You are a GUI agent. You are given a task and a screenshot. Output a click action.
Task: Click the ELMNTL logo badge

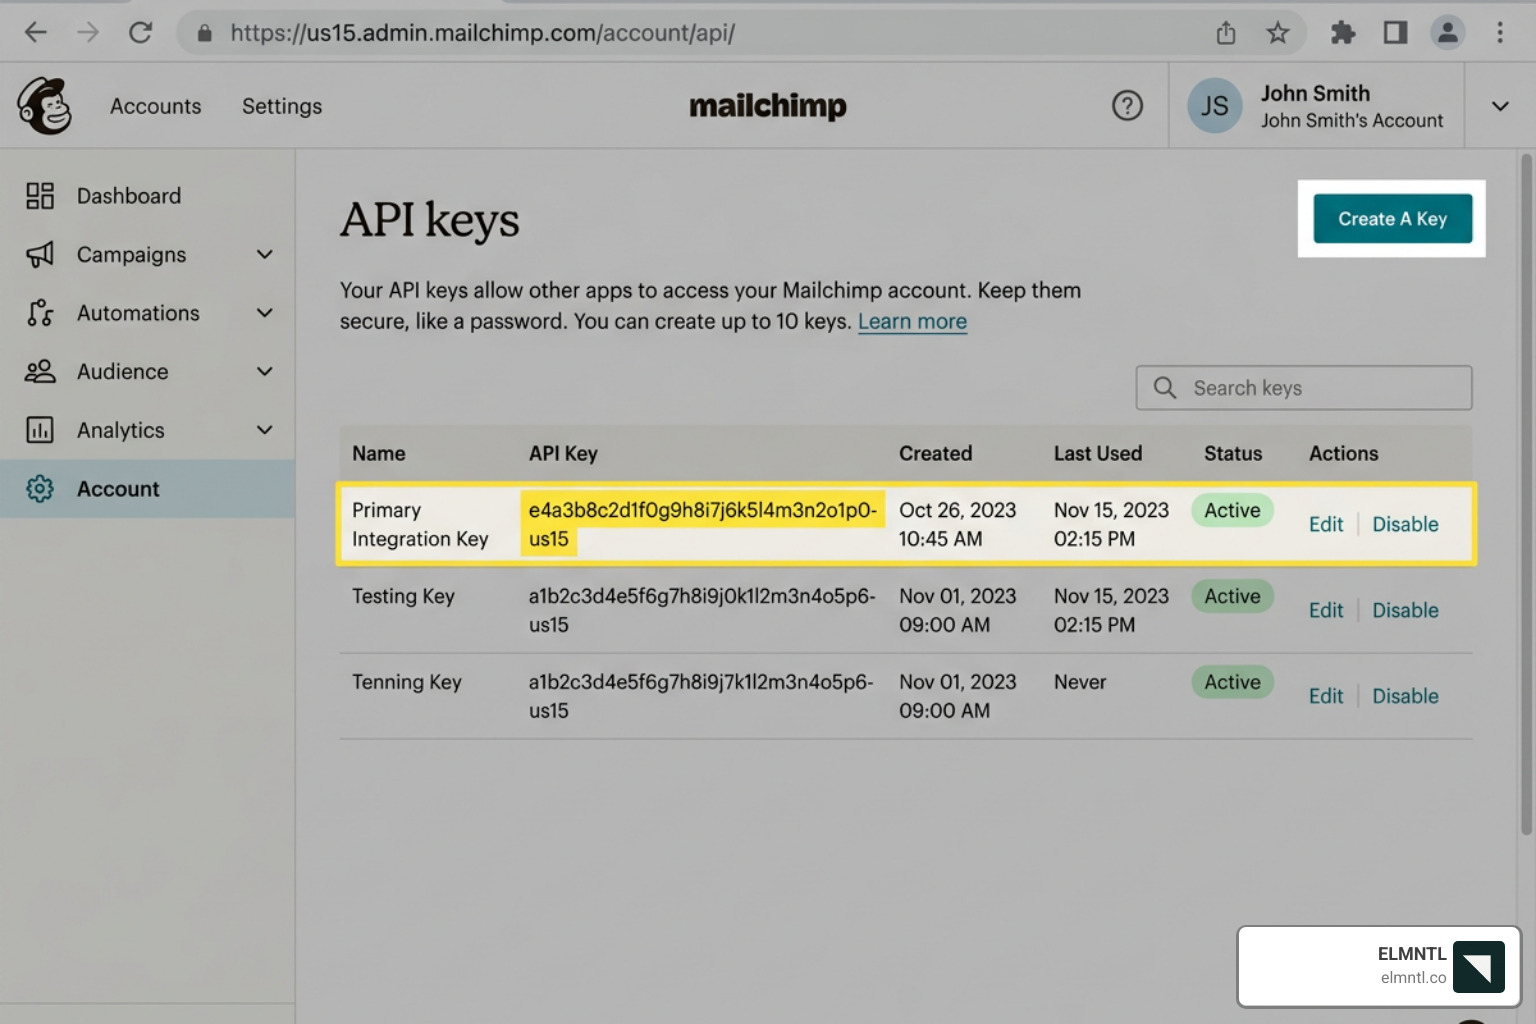click(x=1478, y=966)
